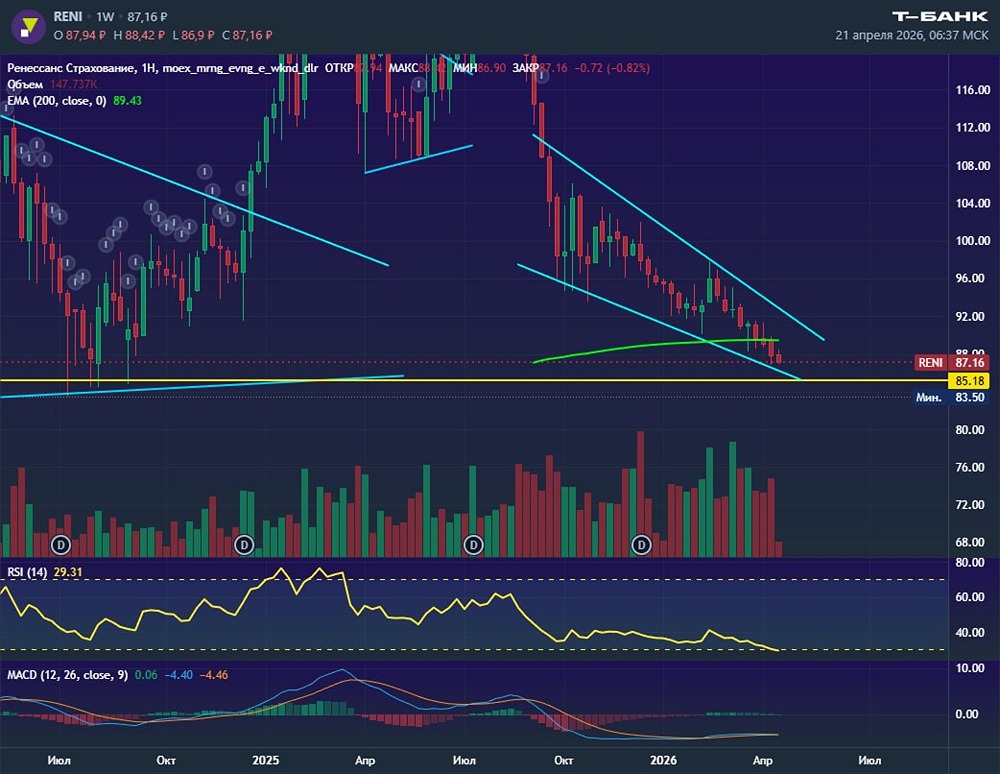
Task: Click the 104.00 price axis label
Action: [973, 203]
